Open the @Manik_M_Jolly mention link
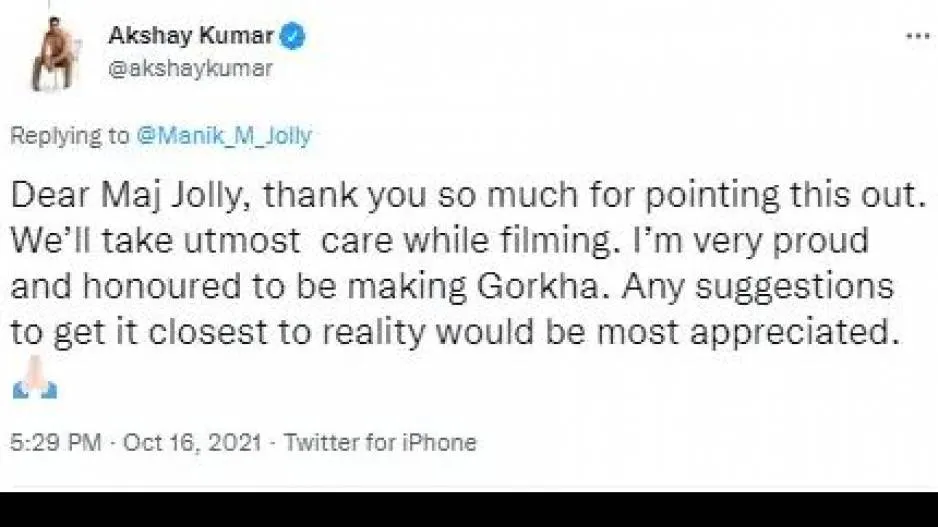The width and height of the screenshot is (938, 527). 223,137
